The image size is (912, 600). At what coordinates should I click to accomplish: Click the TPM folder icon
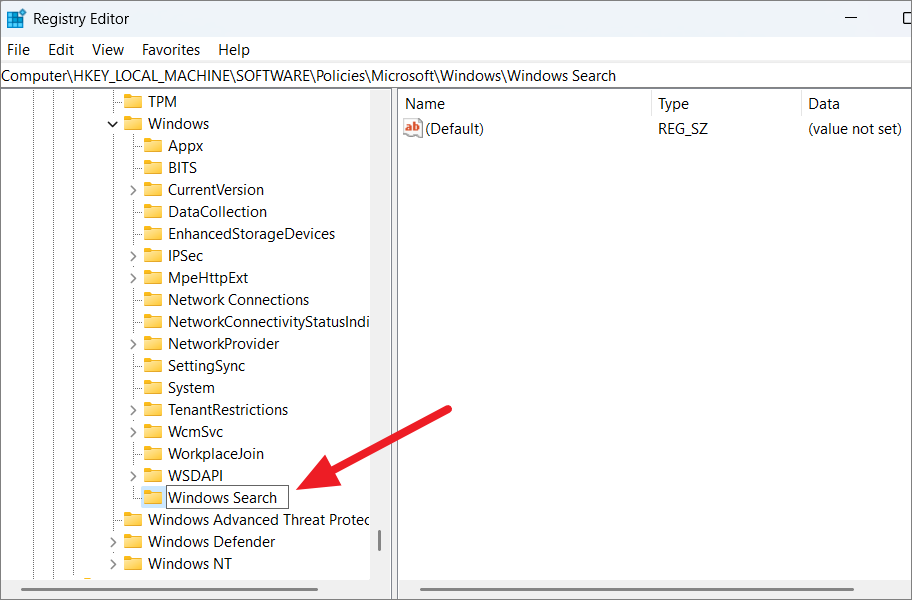[133, 102]
